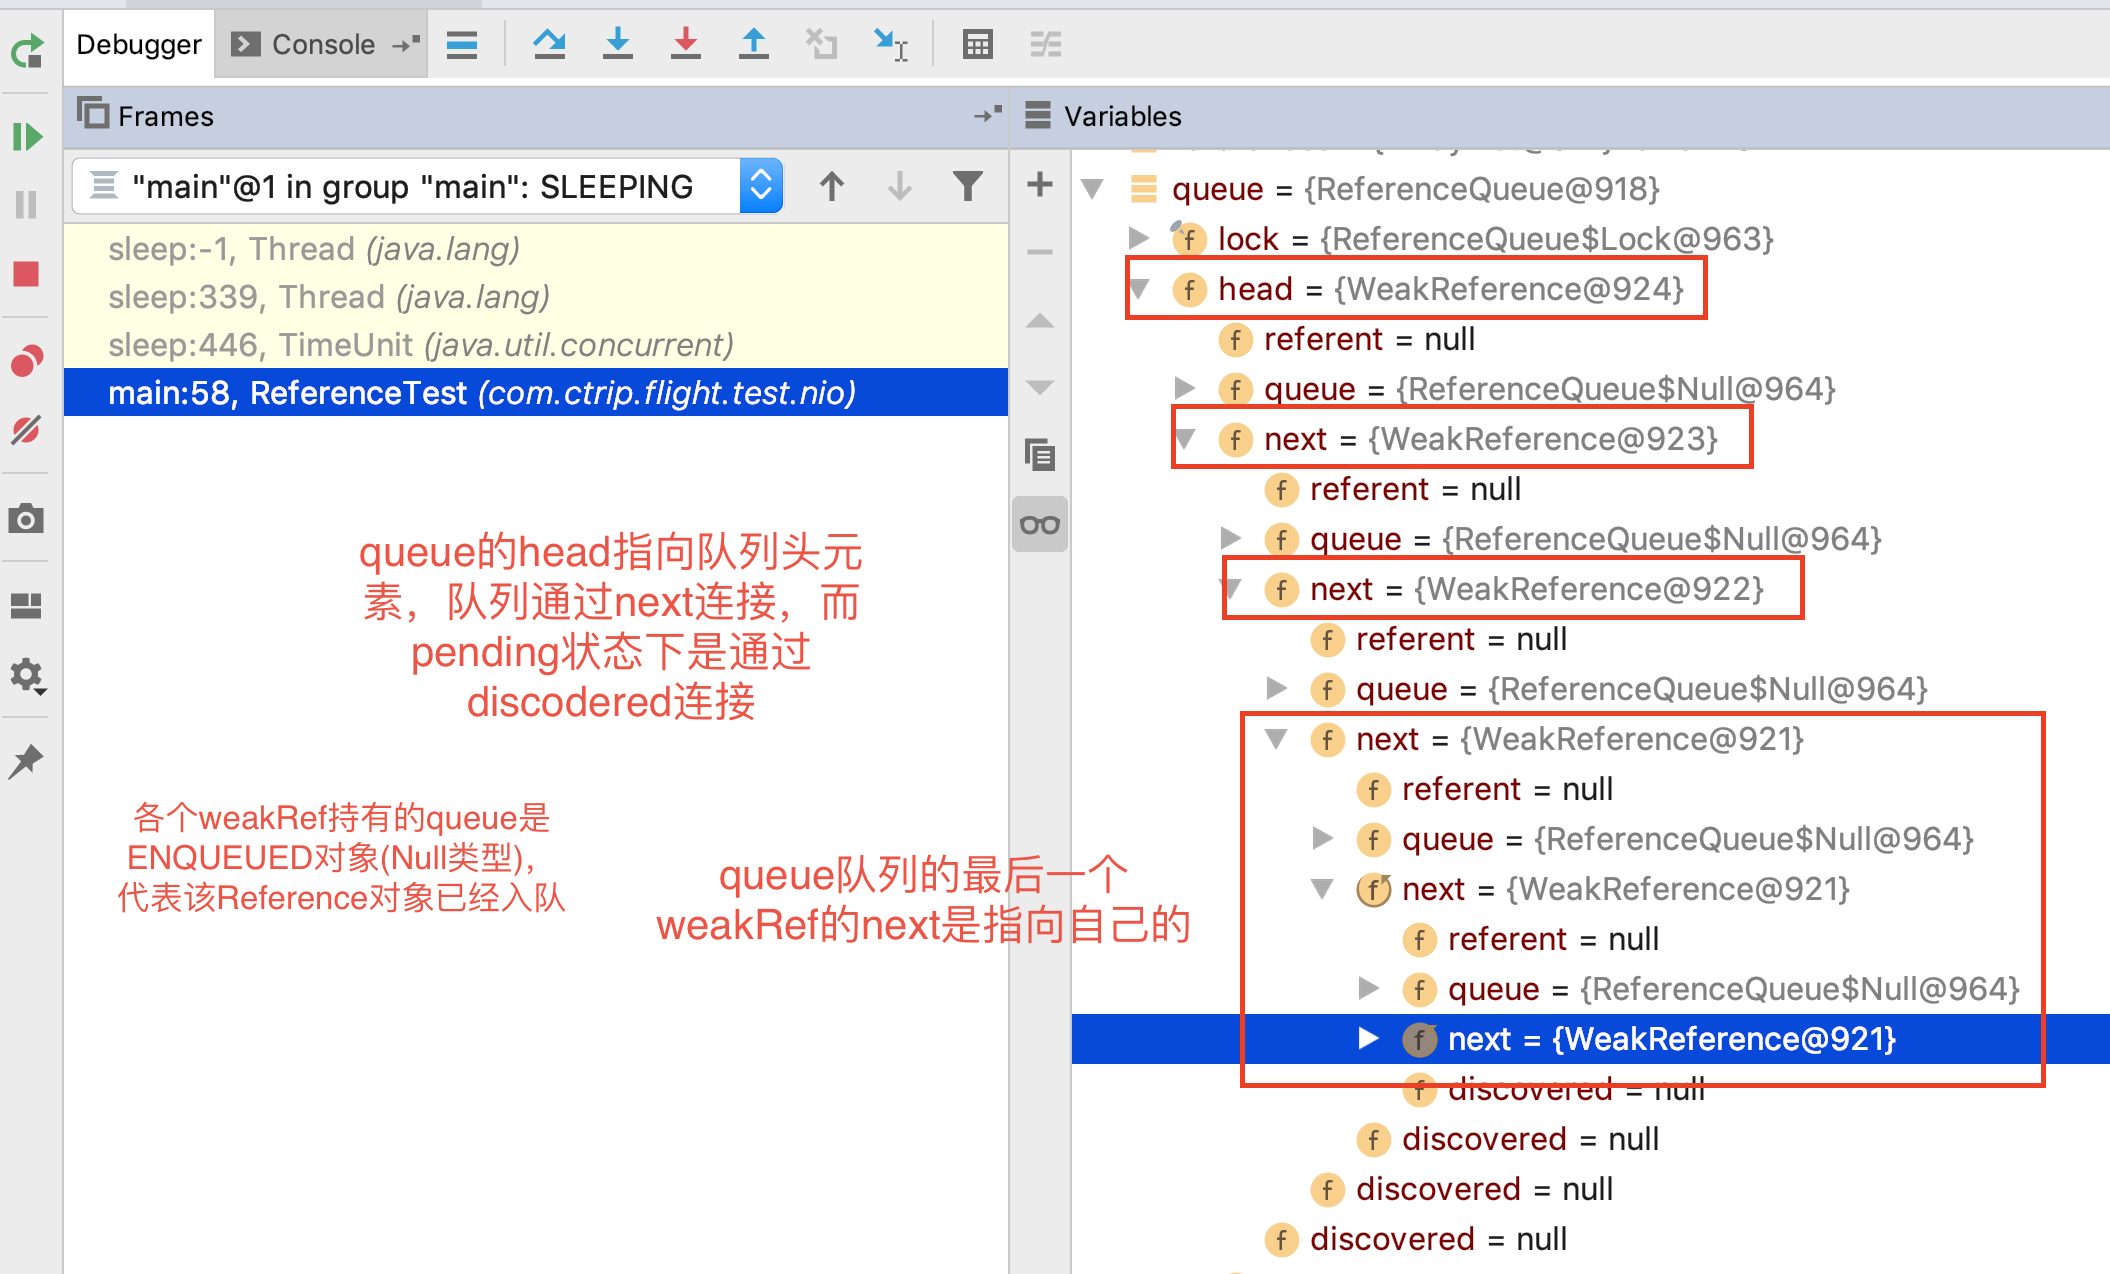
Task: Collapse the top-level queue ReferenceQueue@918 node
Action: click(1093, 188)
